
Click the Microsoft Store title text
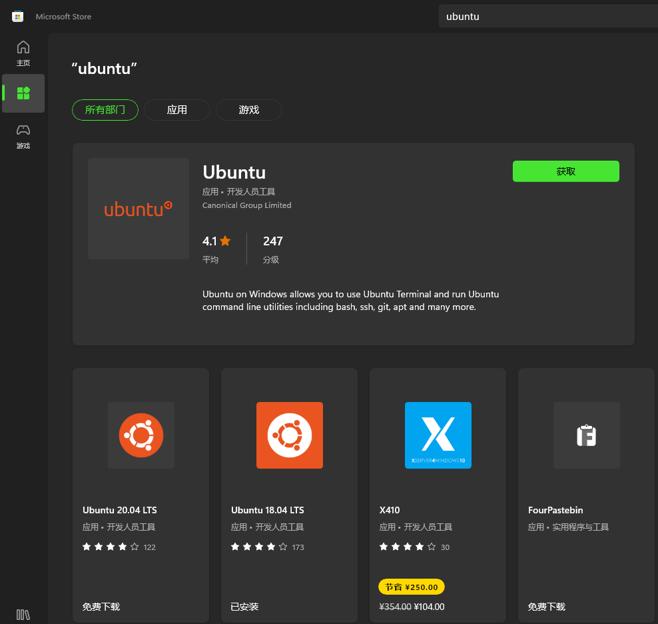coord(63,17)
